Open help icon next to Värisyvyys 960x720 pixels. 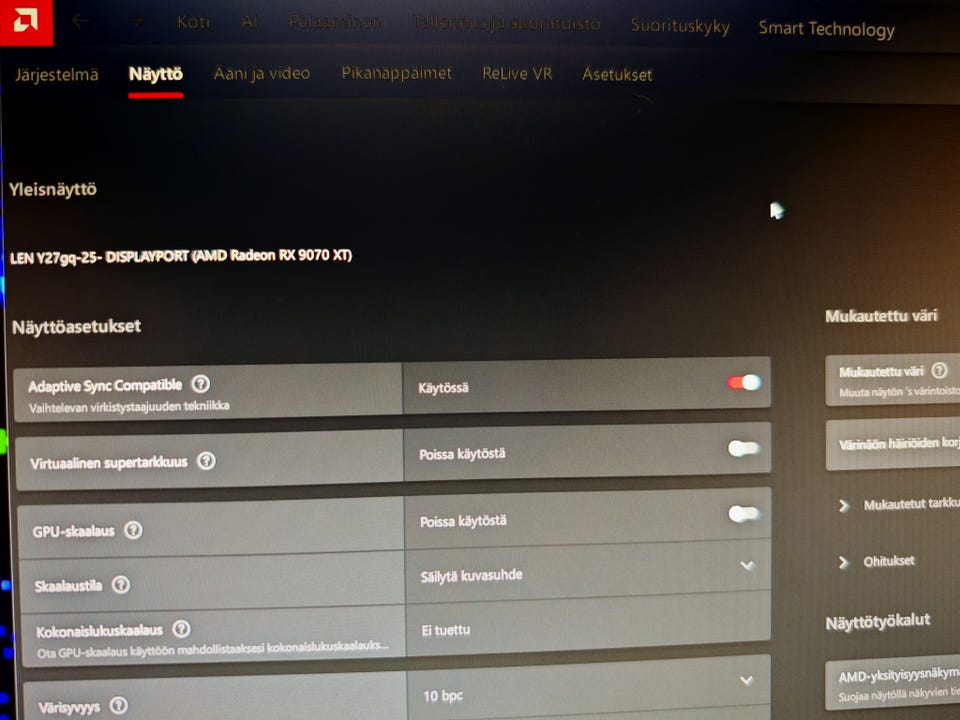[x=119, y=705]
